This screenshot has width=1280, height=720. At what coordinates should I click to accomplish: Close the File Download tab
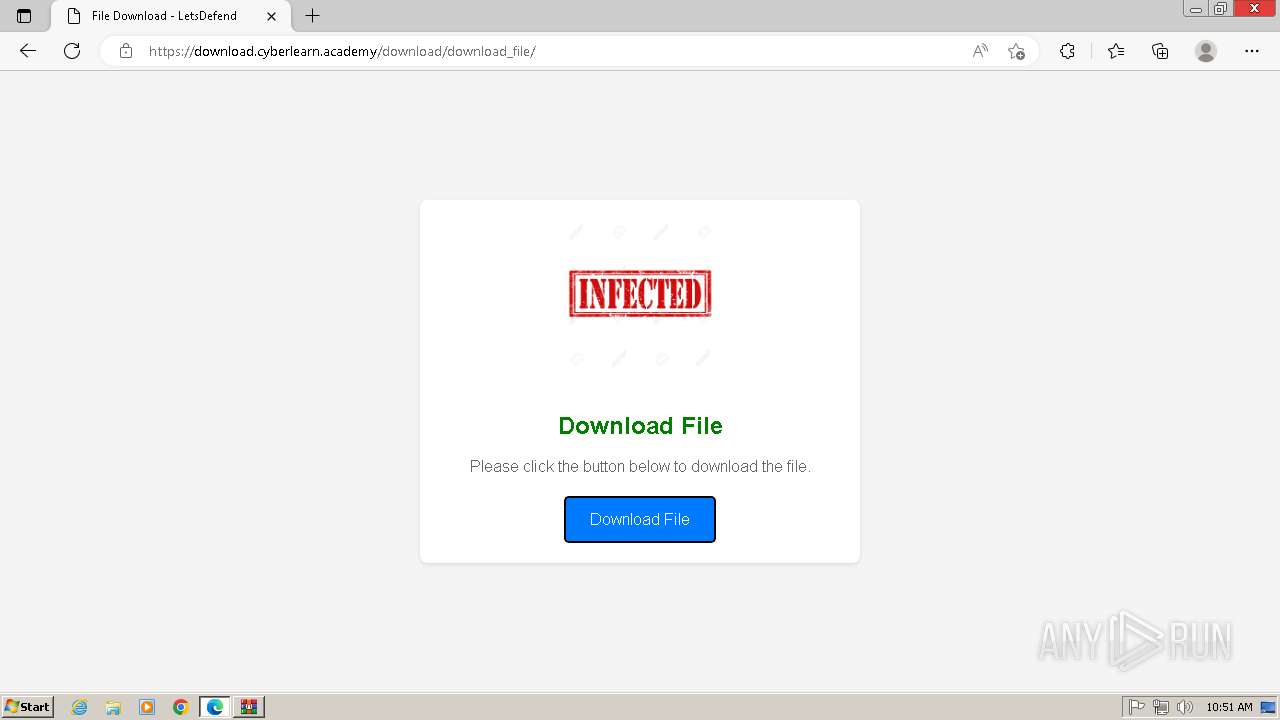click(x=271, y=16)
